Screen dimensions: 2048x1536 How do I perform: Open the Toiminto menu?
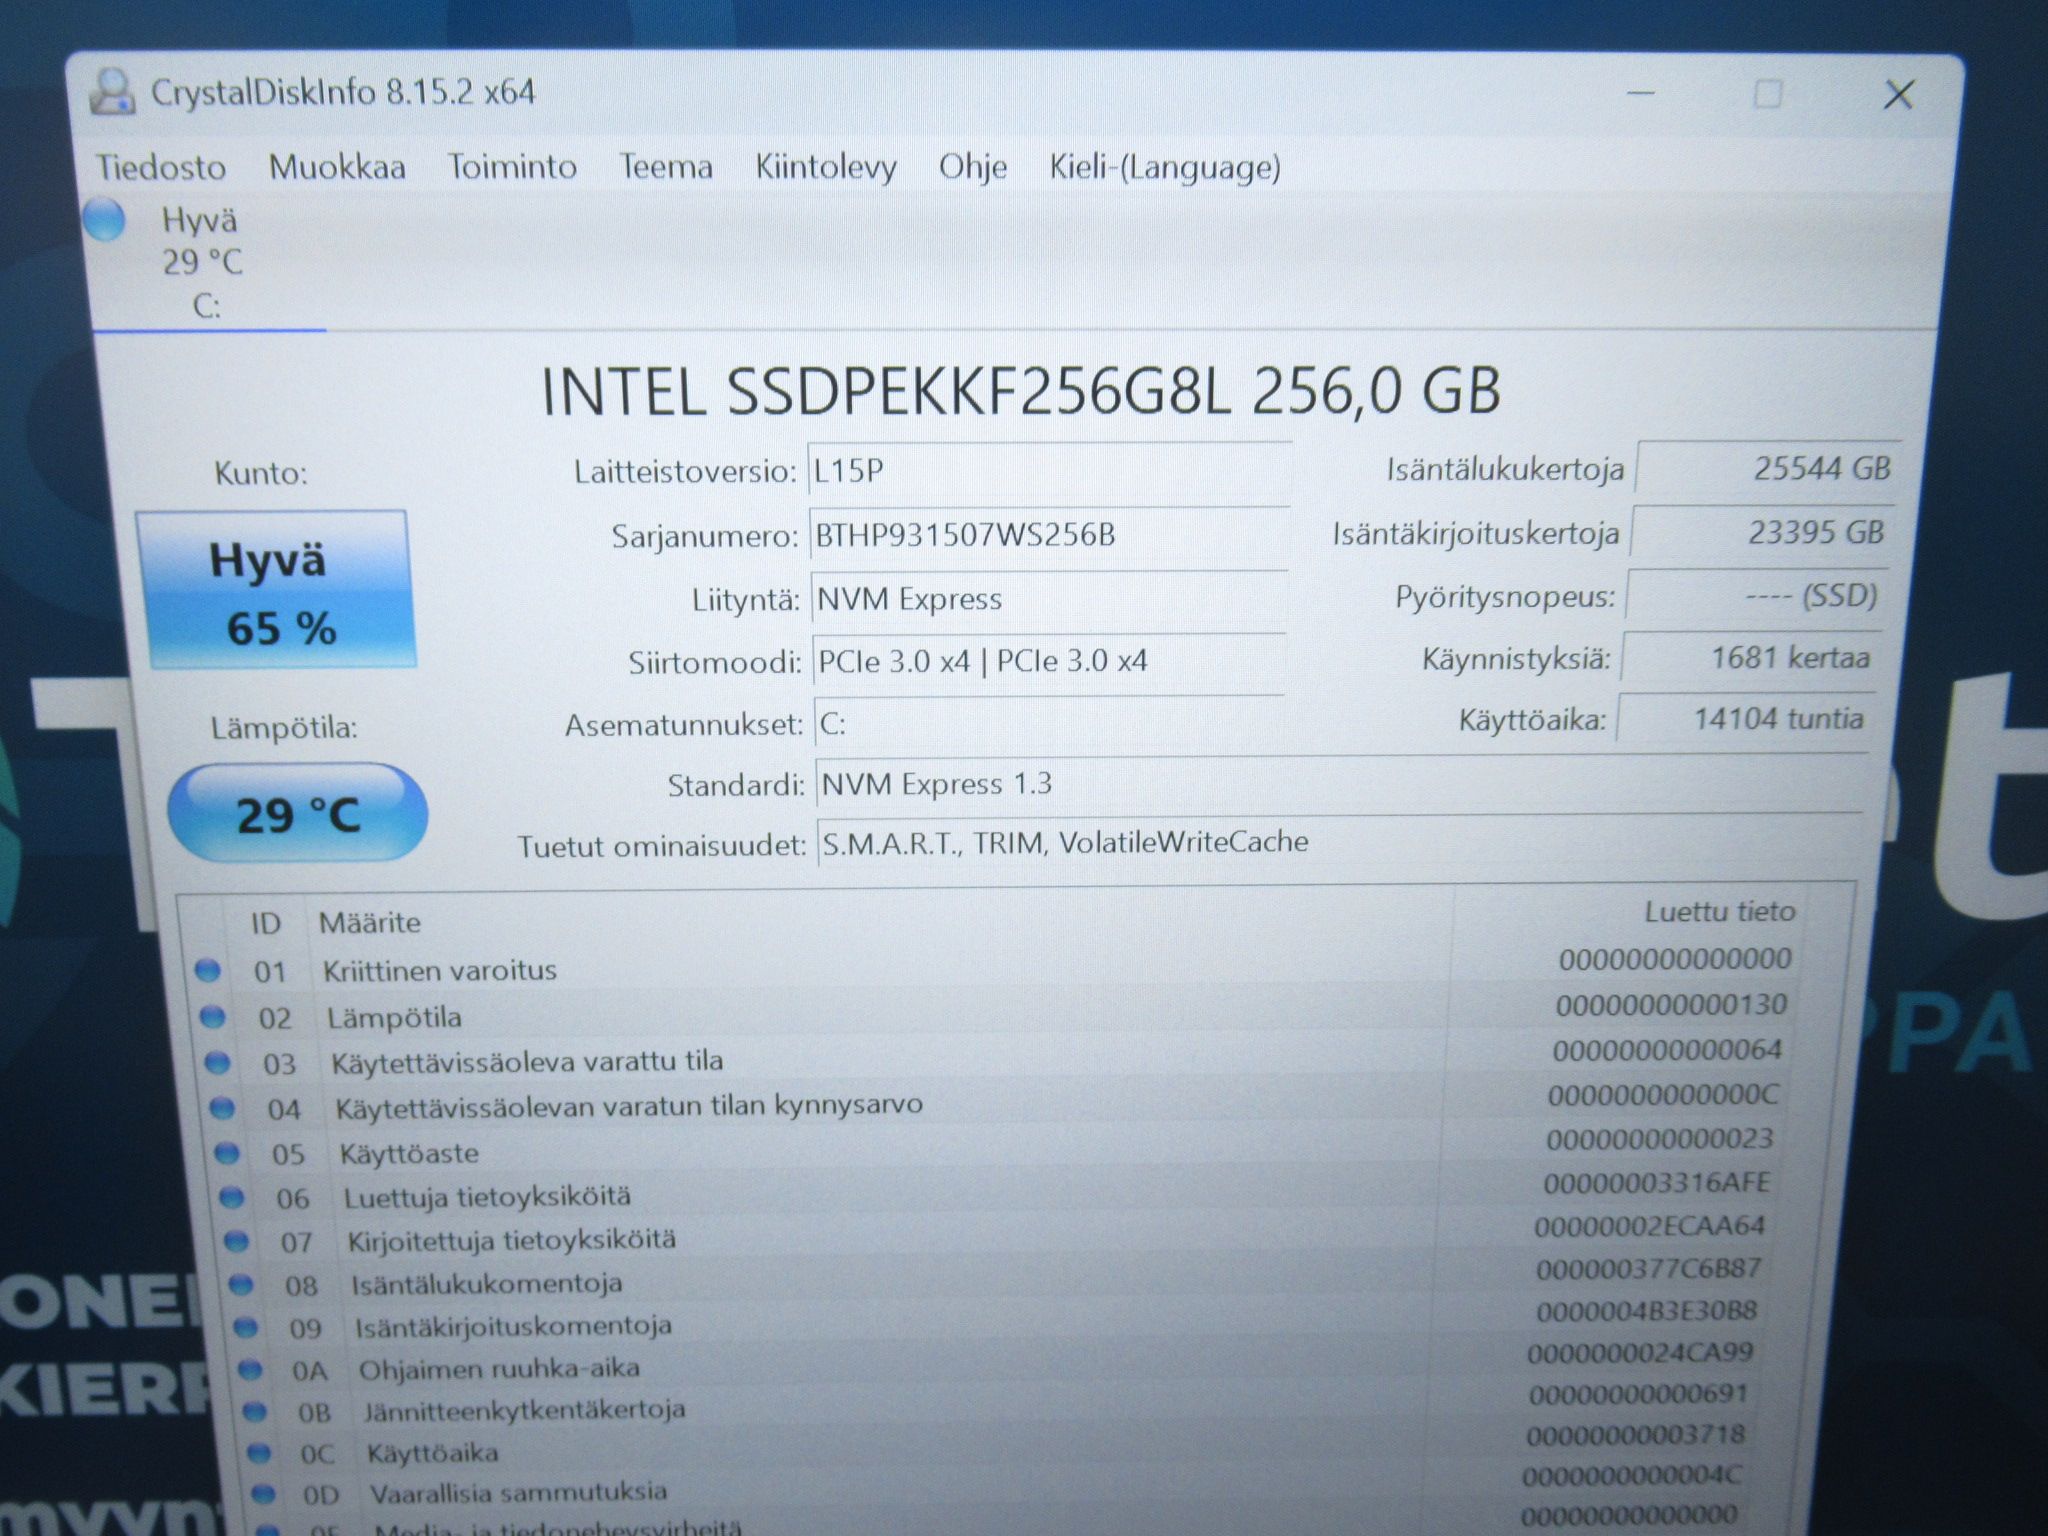click(511, 166)
